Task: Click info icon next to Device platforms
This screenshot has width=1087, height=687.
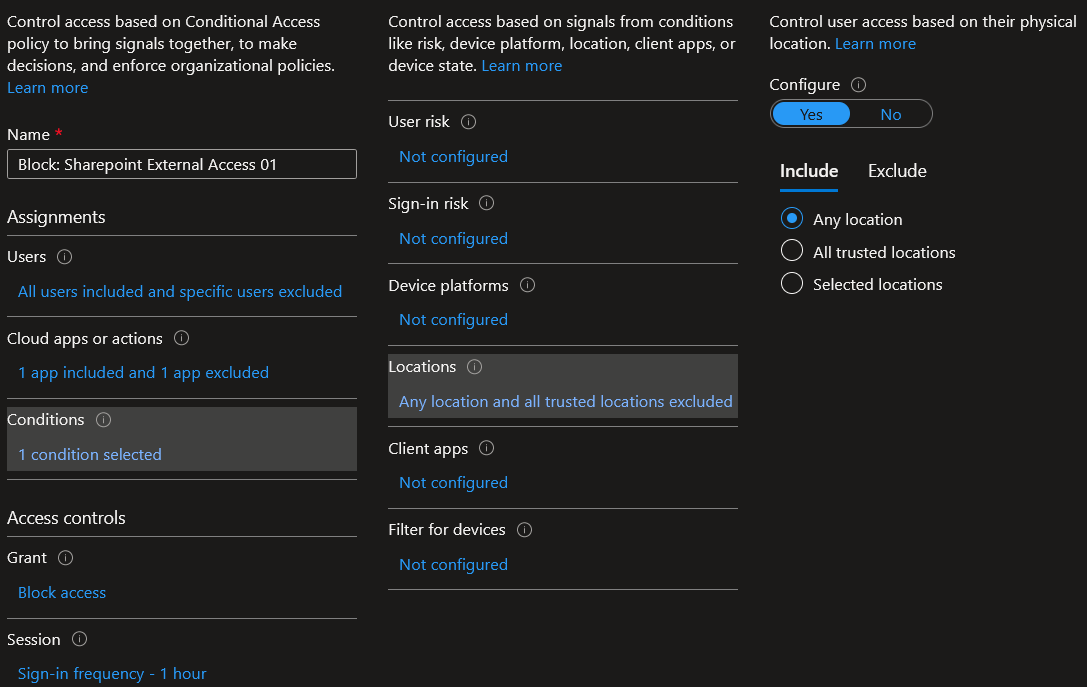Action: pos(528,285)
